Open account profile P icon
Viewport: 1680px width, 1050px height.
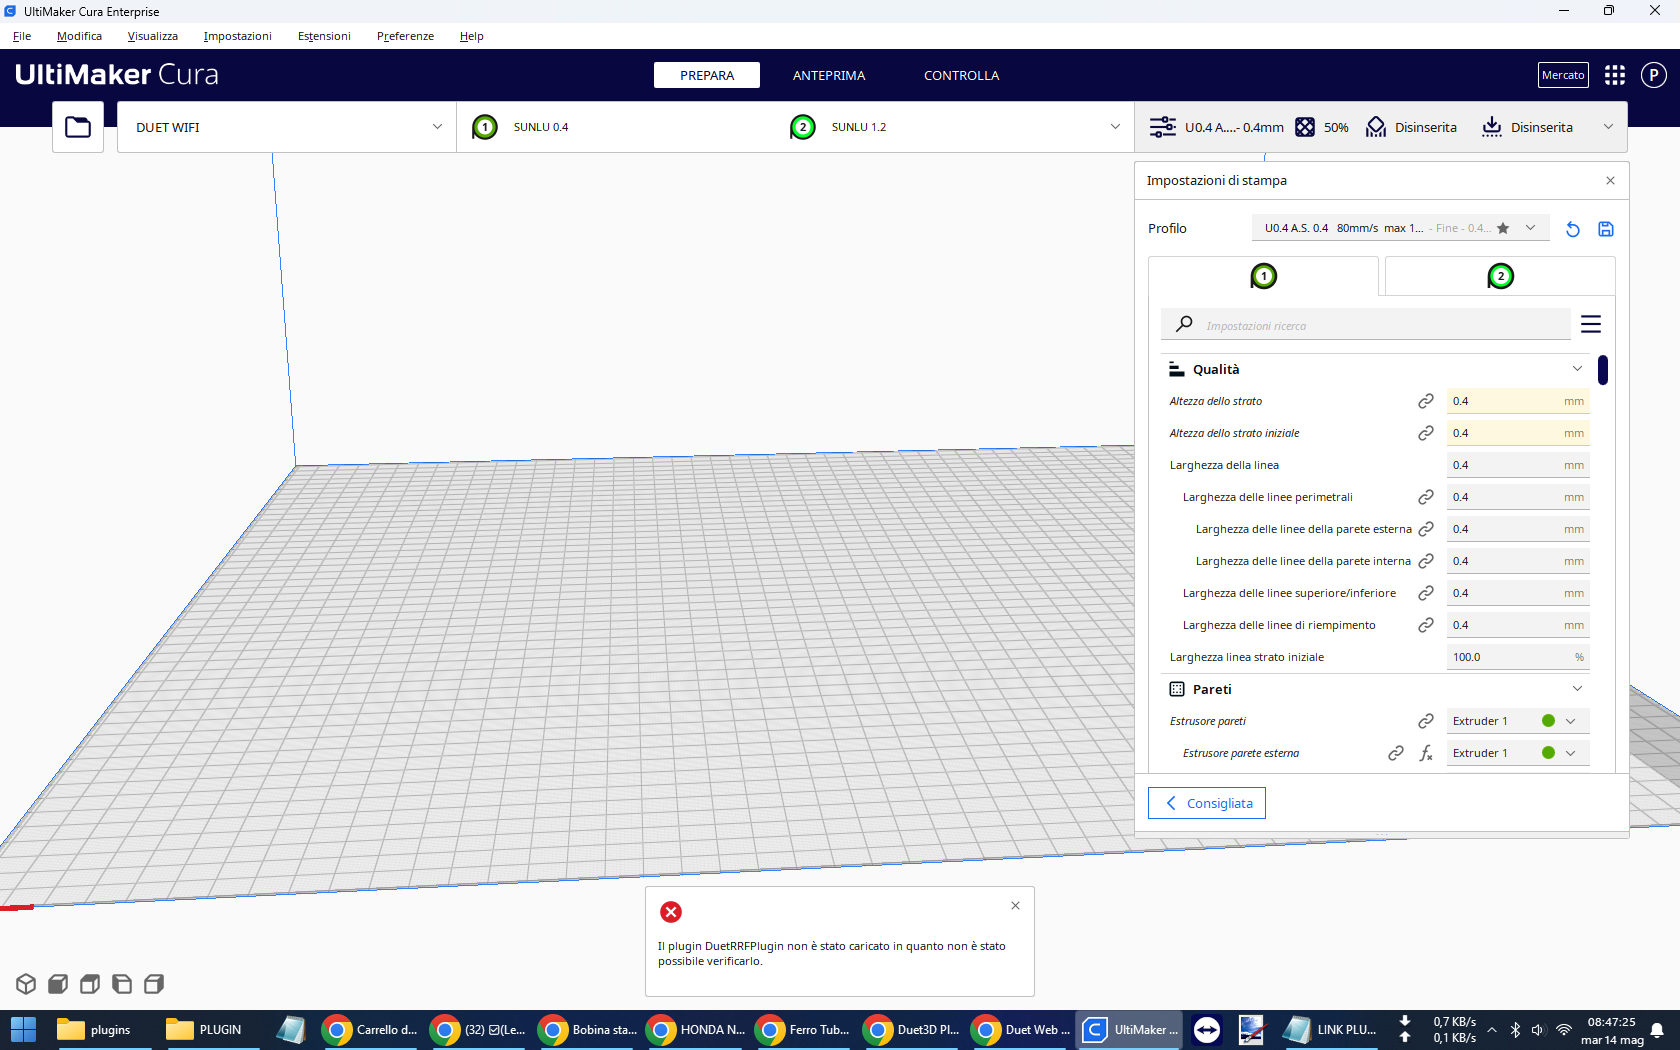(1654, 75)
